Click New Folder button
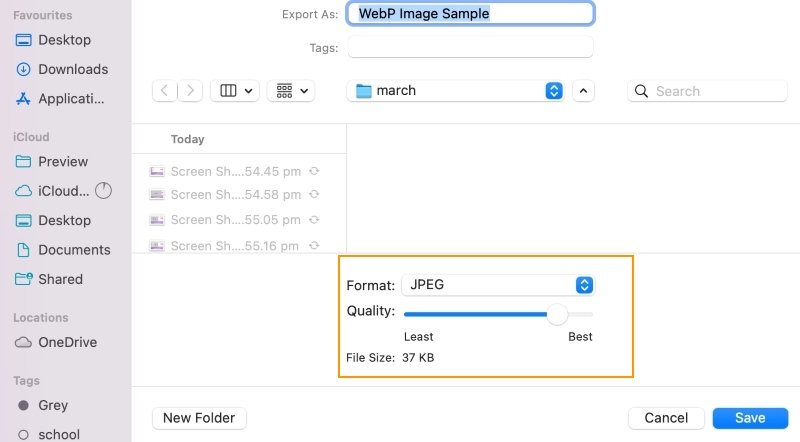 coord(199,418)
